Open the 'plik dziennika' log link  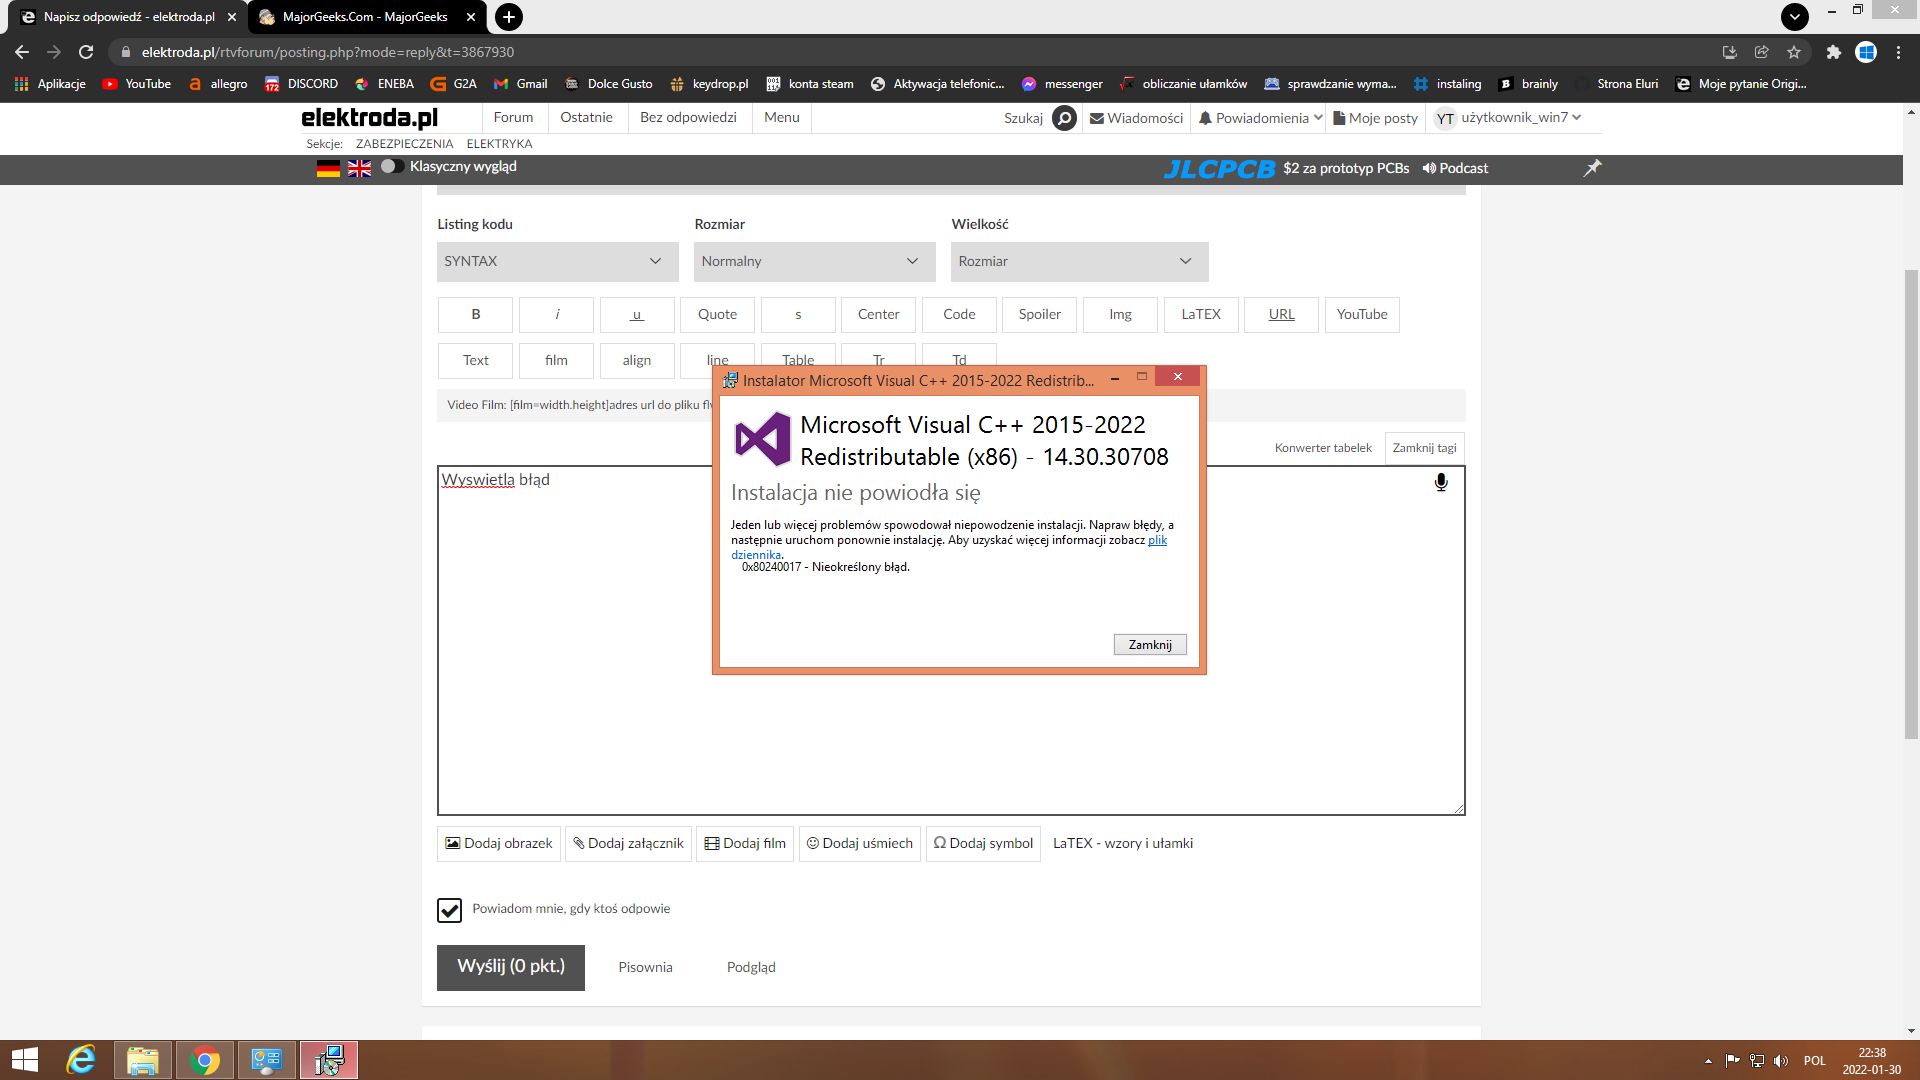click(x=1157, y=540)
